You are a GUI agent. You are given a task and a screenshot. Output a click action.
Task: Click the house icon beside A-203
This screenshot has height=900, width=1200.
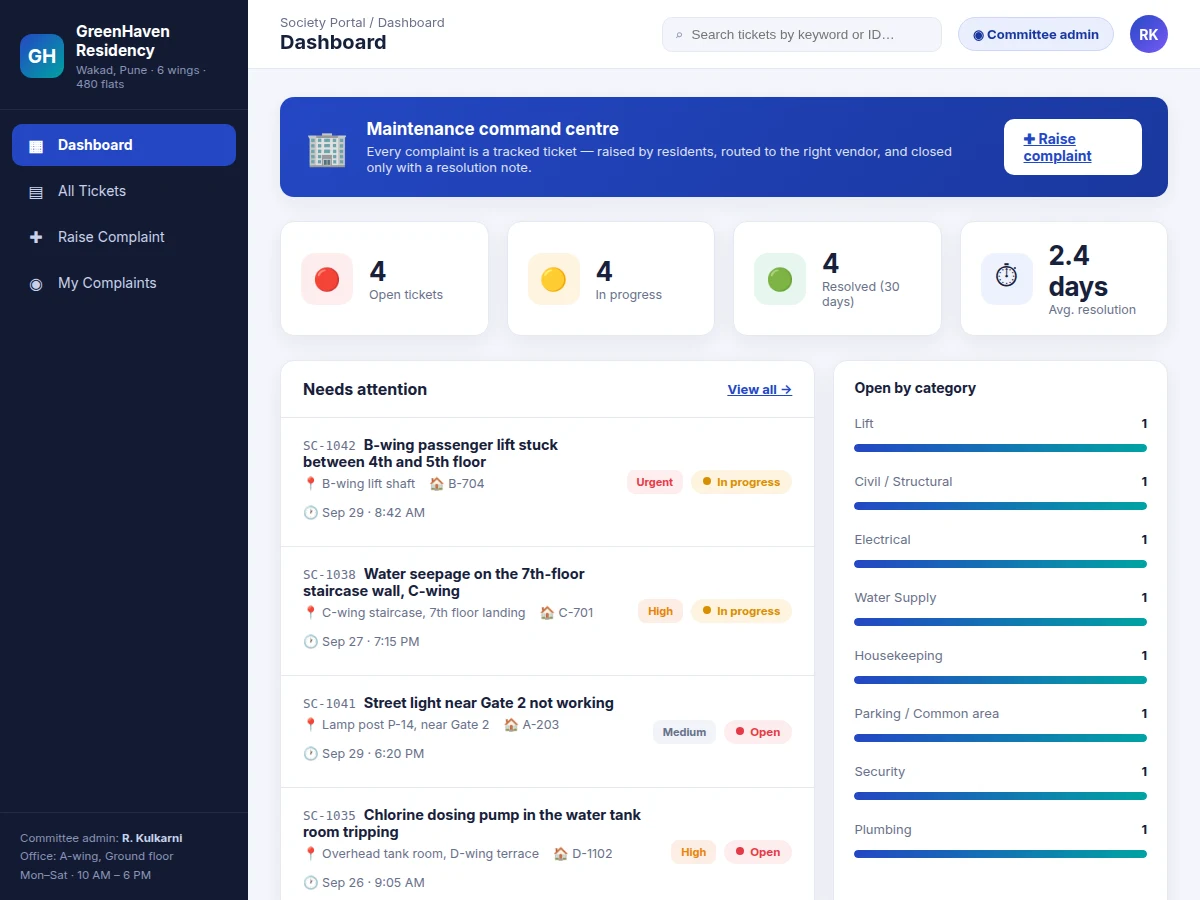pyautogui.click(x=511, y=725)
